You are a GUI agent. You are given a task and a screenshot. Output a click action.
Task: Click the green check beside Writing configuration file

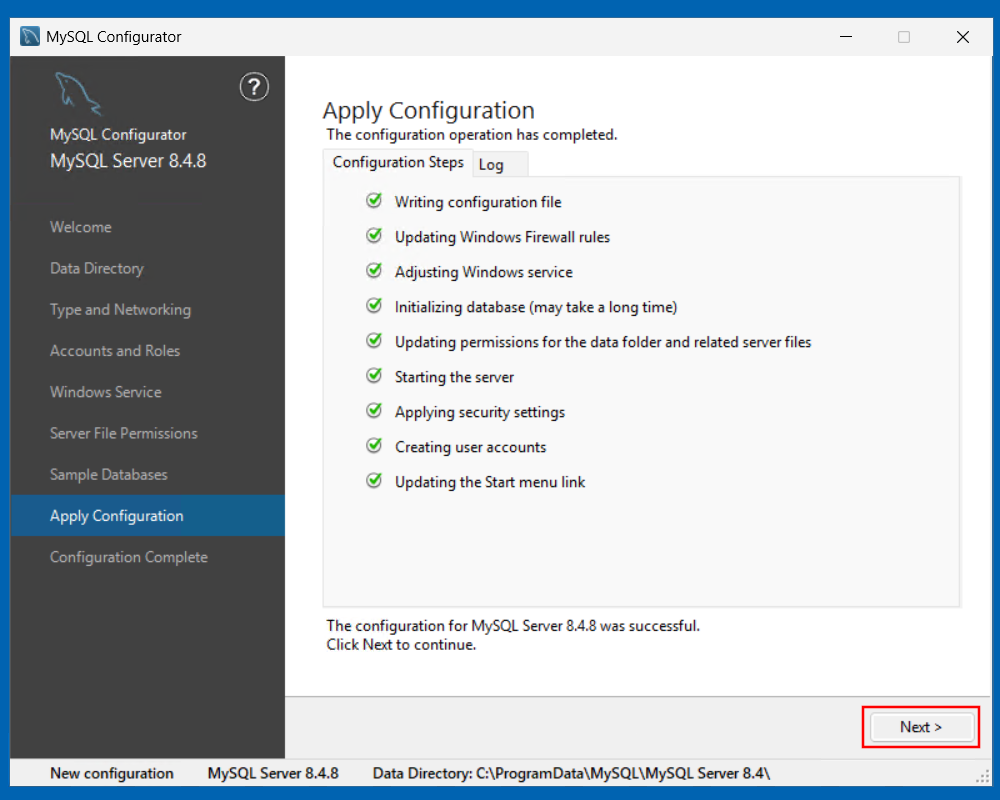(374, 201)
